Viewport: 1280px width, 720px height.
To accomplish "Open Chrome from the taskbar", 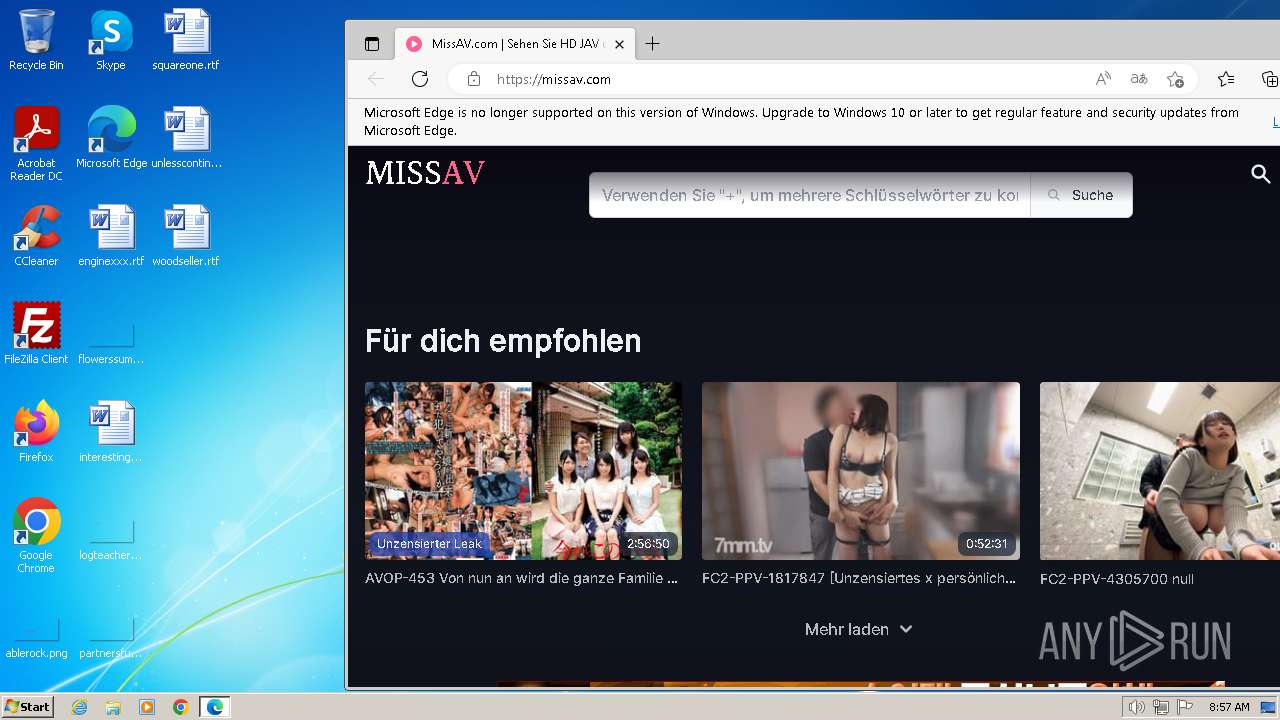I will 181,707.
